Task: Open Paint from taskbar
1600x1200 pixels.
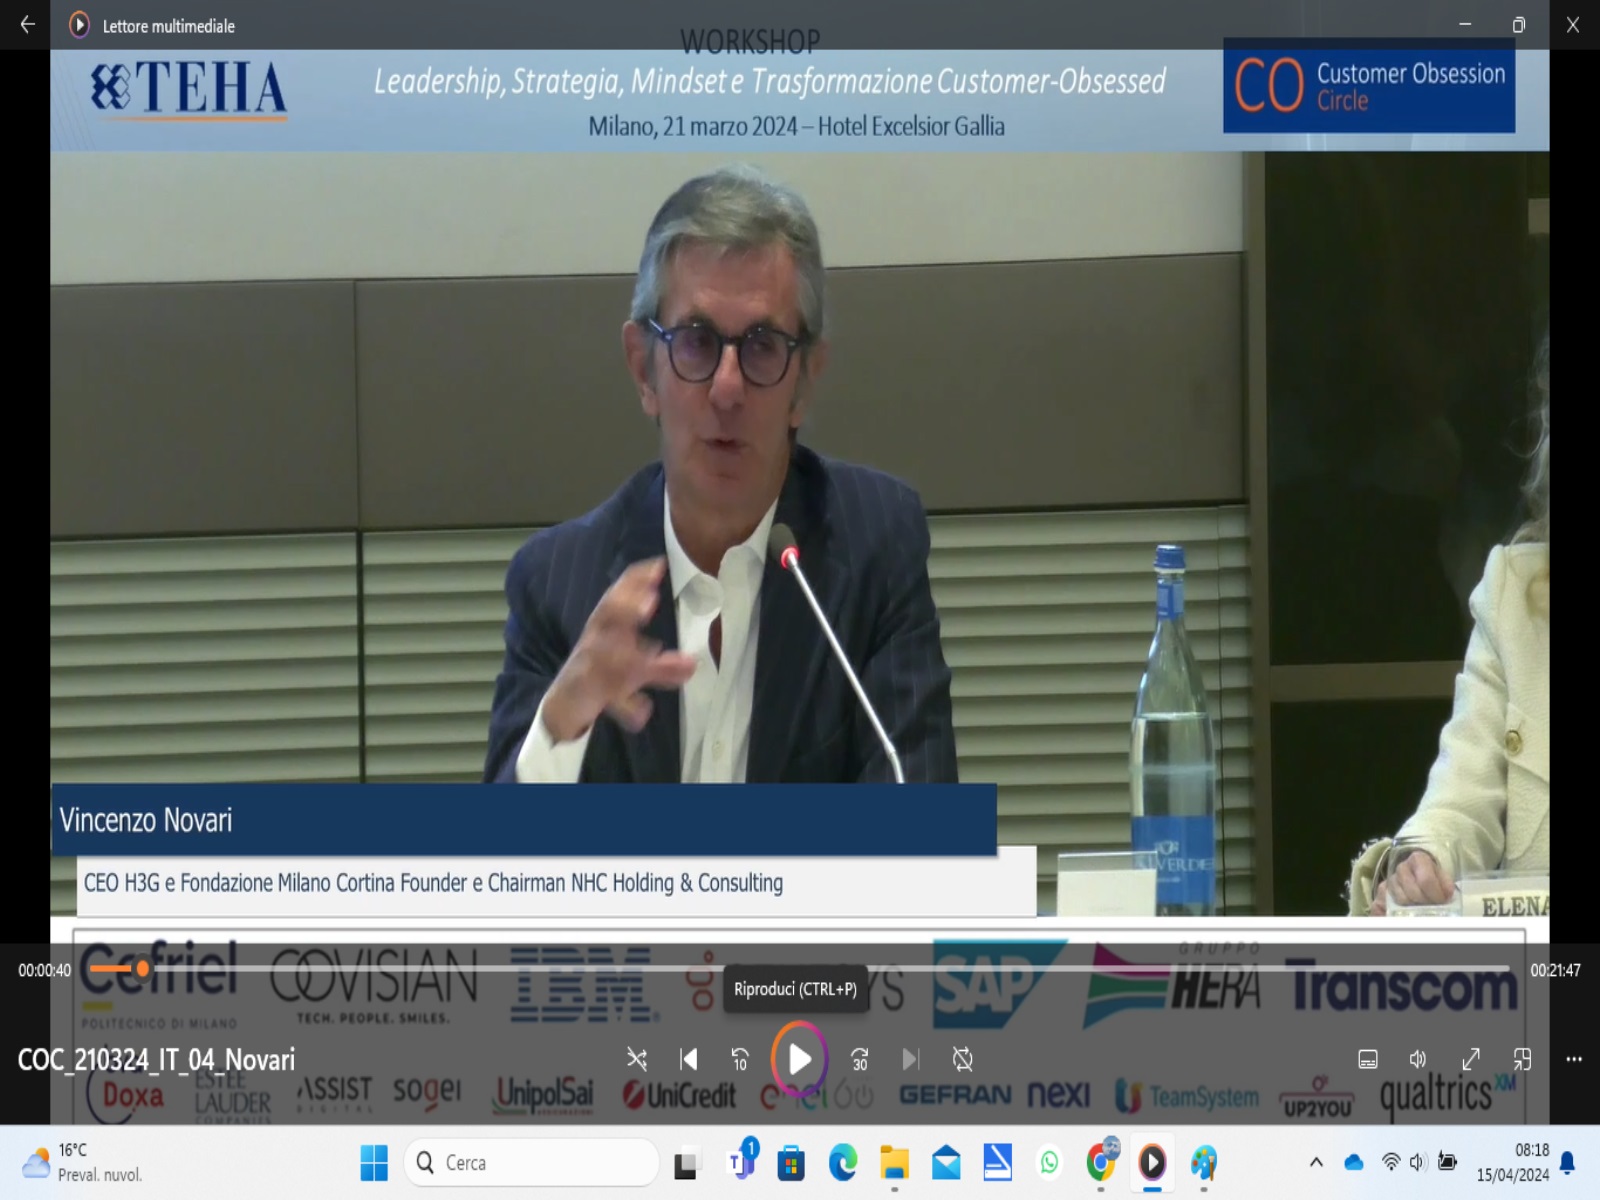Action: [x=1204, y=1163]
